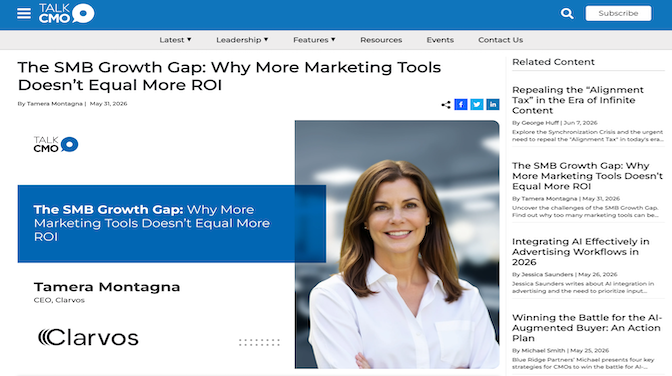Click excerpt 'Uncover the challenges of the SMB'
The width and height of the screenshot is (672, 376).
click(585, 211)
